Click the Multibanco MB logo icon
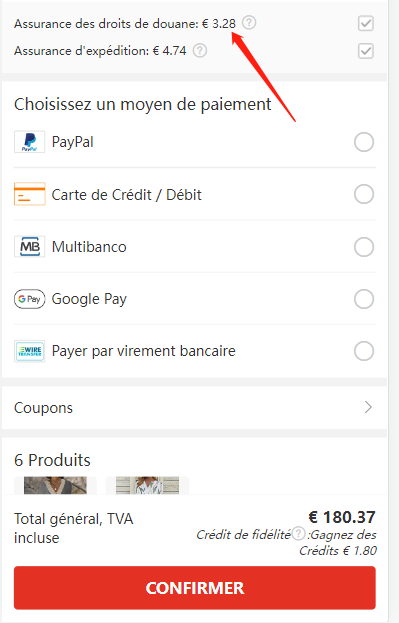Screen dimensions: 399x623 click(29, 247)
